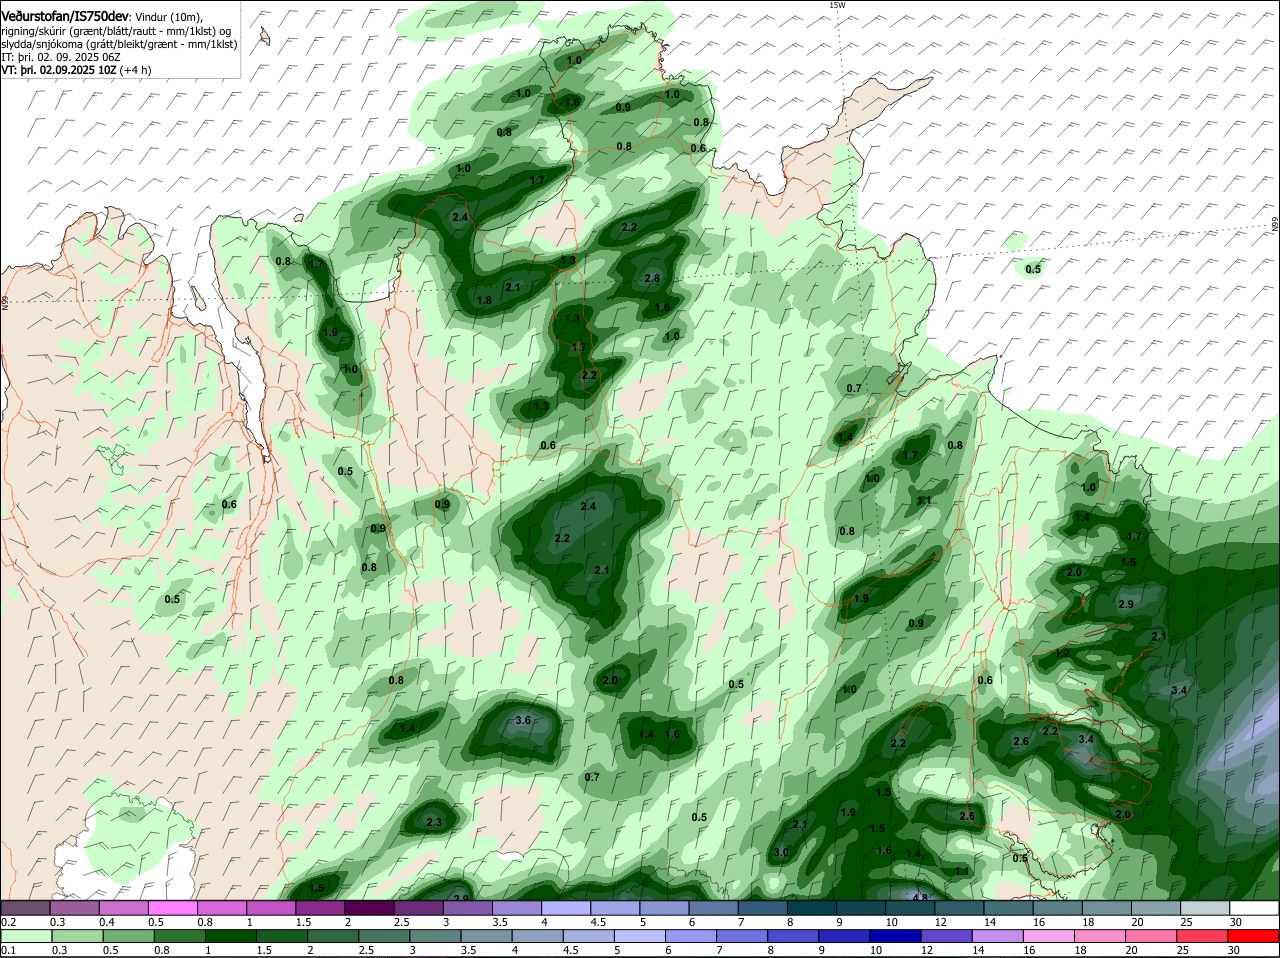Choose the 0.5 swatch in the lower rain legend row

click(x=128, y=937)
